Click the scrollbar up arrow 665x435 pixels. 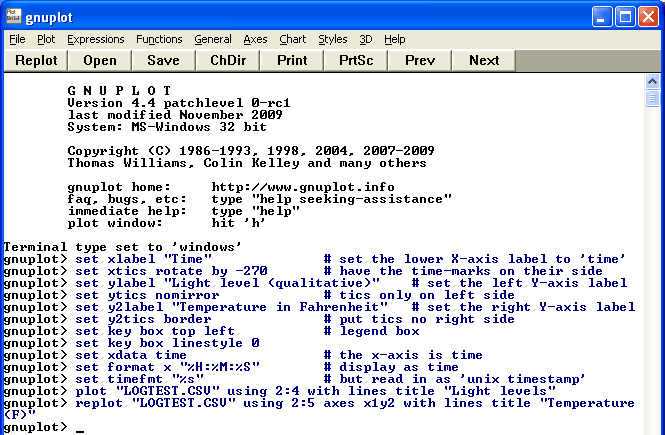coord(652,84)
